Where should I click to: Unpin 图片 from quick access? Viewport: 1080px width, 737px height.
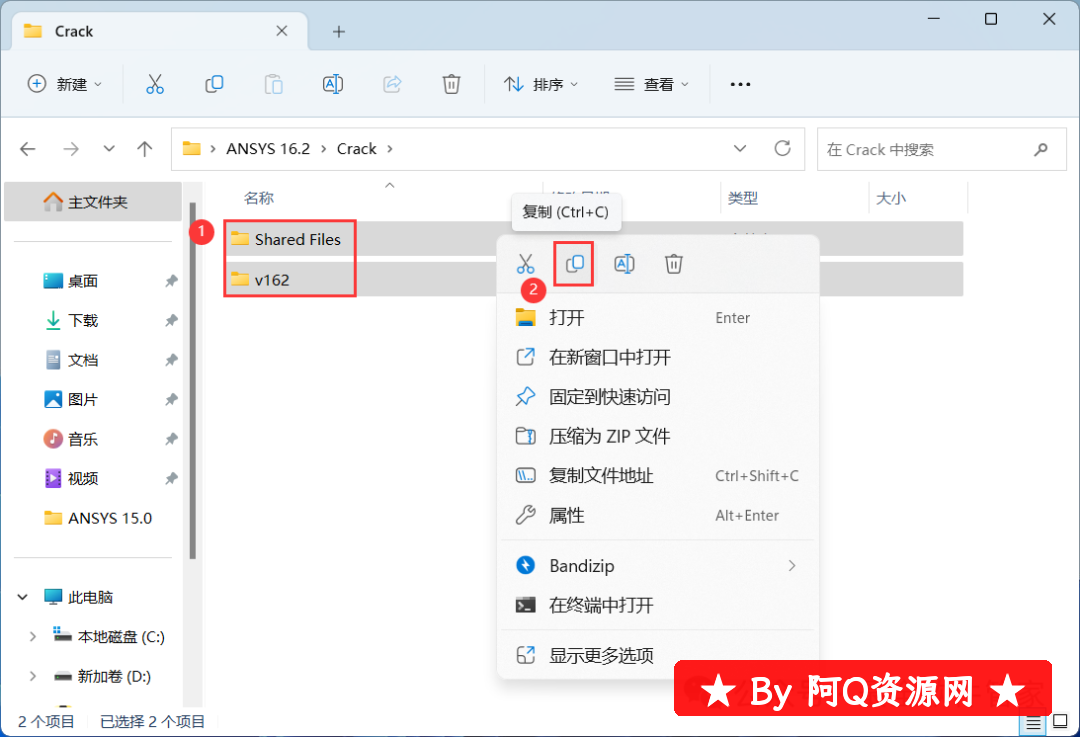pyautogui.click(x=171, y=399)
